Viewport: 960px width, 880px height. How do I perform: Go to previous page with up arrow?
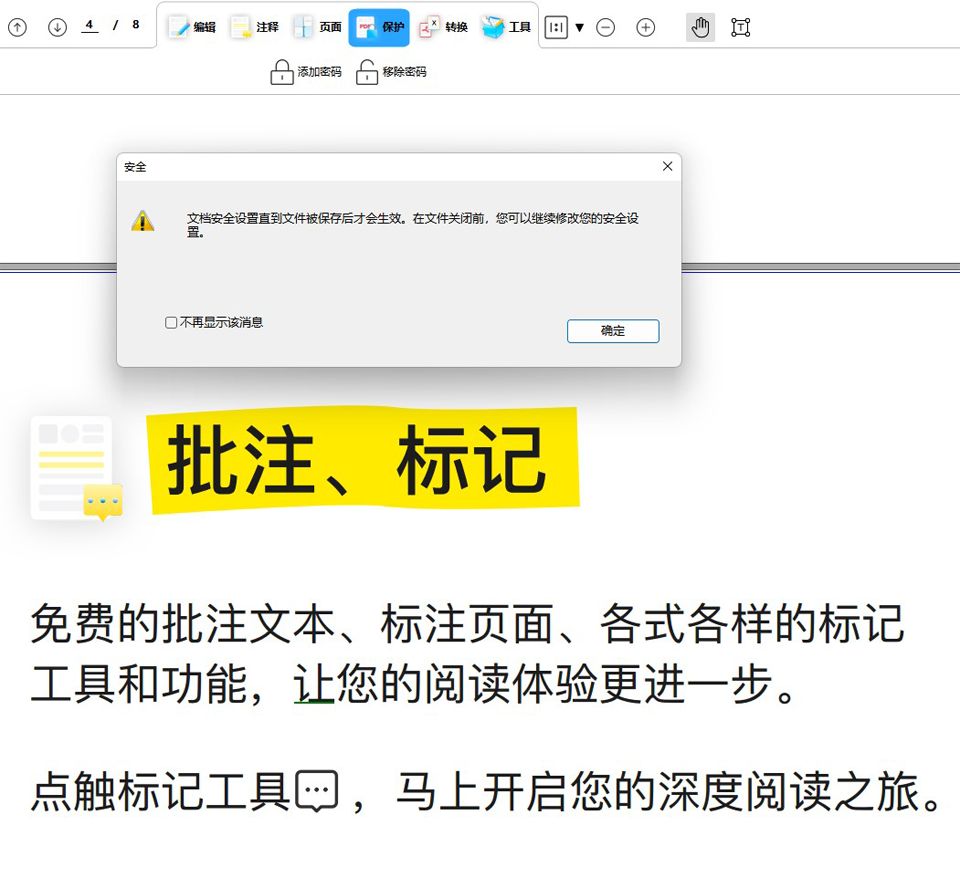[17, 27]
